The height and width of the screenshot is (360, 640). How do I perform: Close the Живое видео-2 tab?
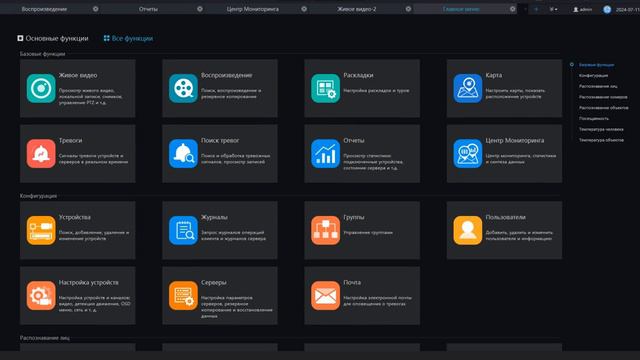coord(408,9)
